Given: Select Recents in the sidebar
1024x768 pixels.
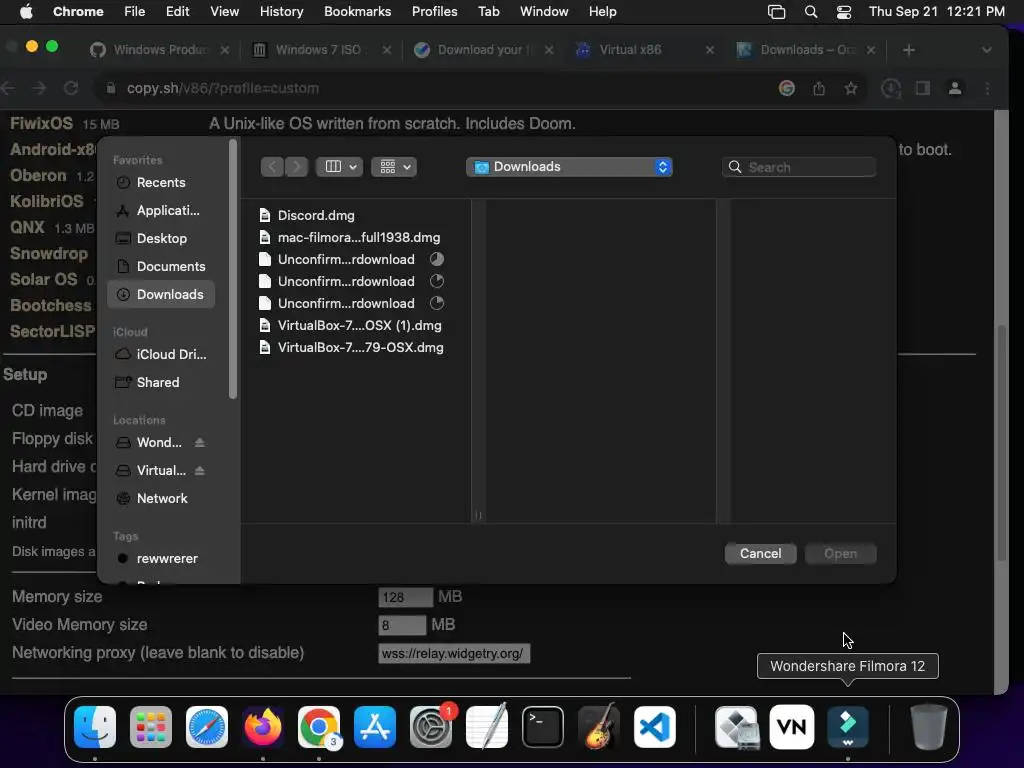Looking at the screenshot, I should (161, 183).
